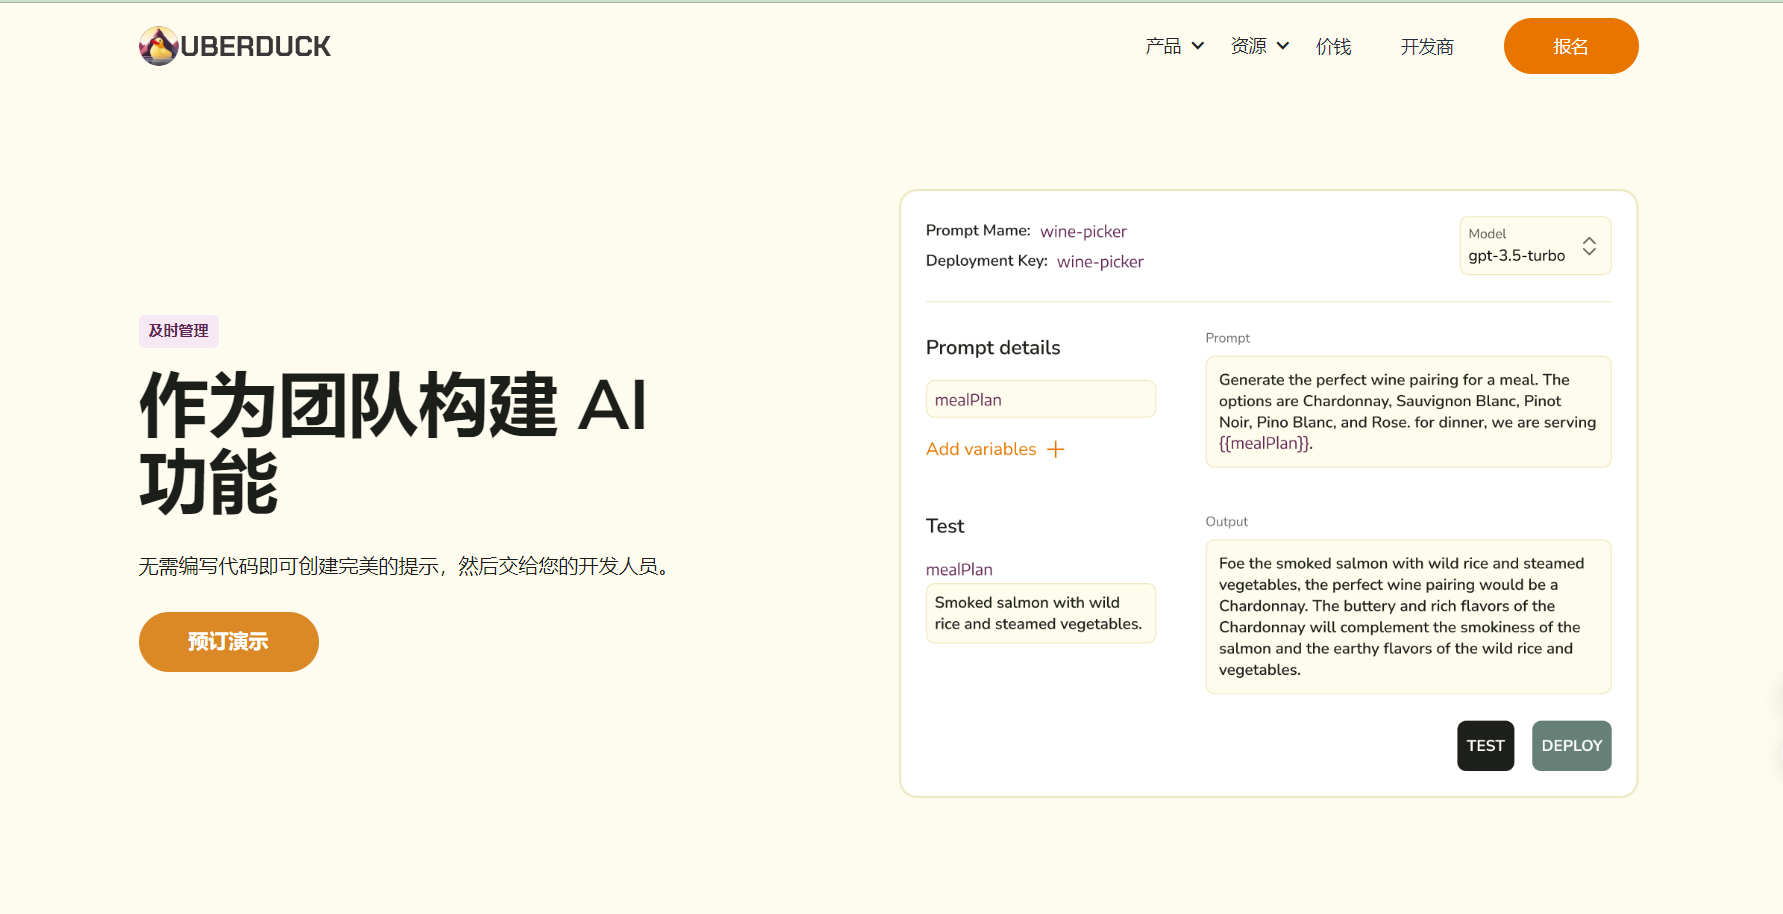The image size is (1783, 914).
Task: Click the Add variables link
Action: [981, 450]
